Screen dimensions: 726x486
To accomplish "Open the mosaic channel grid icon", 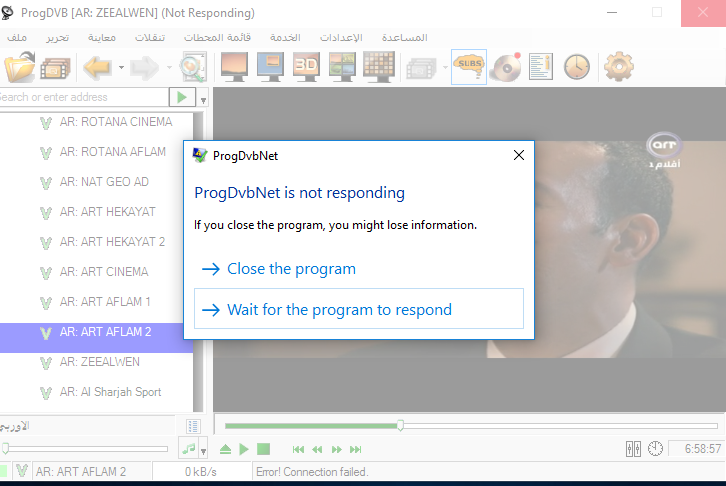I will pyautogui.click(x=378, y=67).
